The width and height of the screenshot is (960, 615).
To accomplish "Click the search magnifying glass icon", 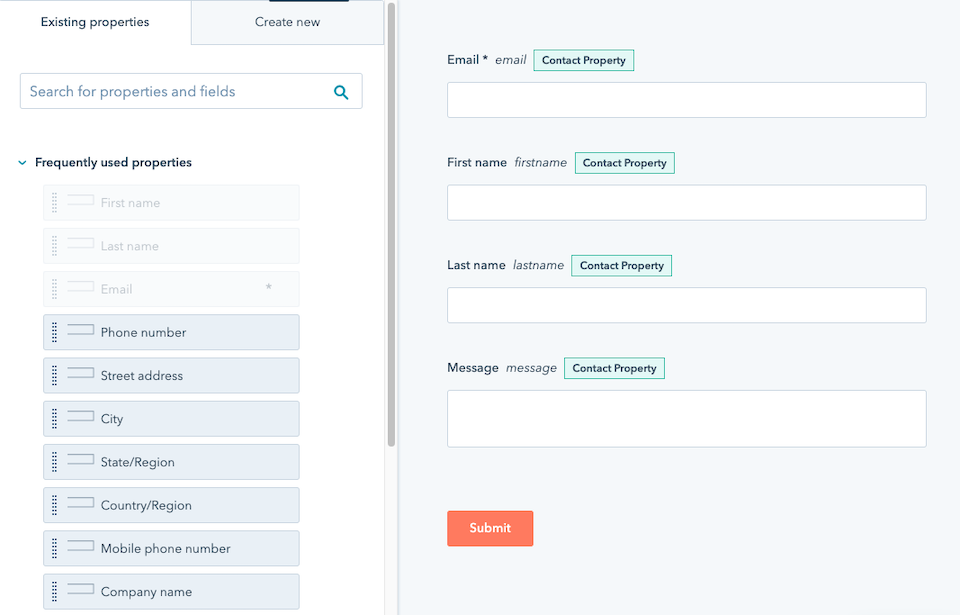I will pyautogui.click(x=341, y=91).
